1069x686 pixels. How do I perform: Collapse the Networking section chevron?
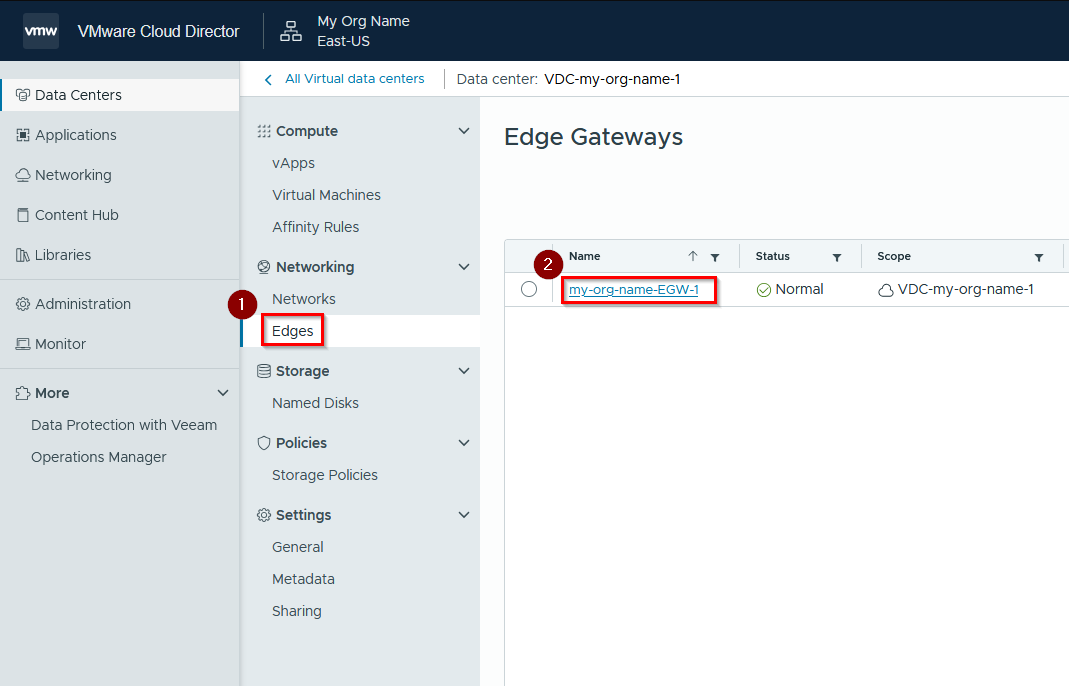pyautogui.click(x=464, y=267)
